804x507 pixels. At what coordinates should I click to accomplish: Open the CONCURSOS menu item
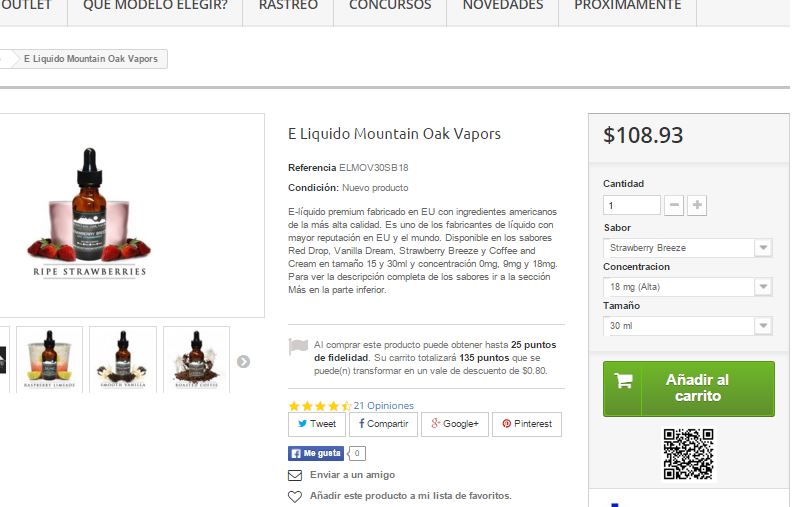click(390, 6)
